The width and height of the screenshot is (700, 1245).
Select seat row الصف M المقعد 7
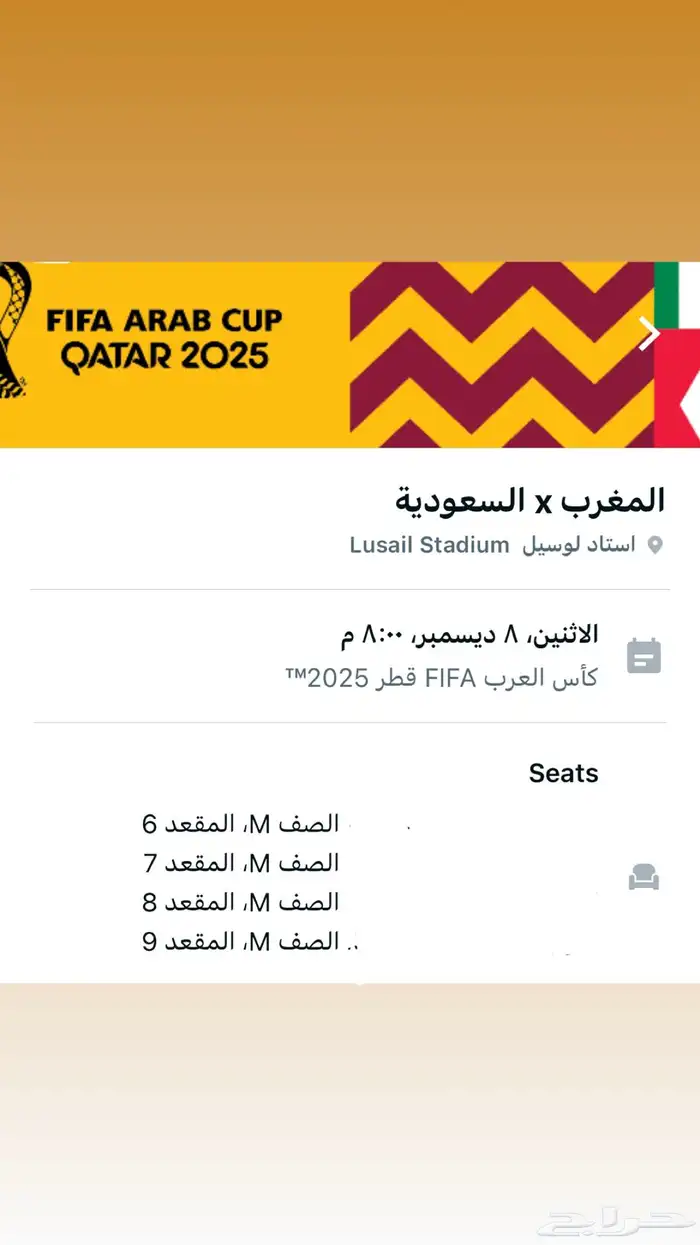tap(240, 861)
